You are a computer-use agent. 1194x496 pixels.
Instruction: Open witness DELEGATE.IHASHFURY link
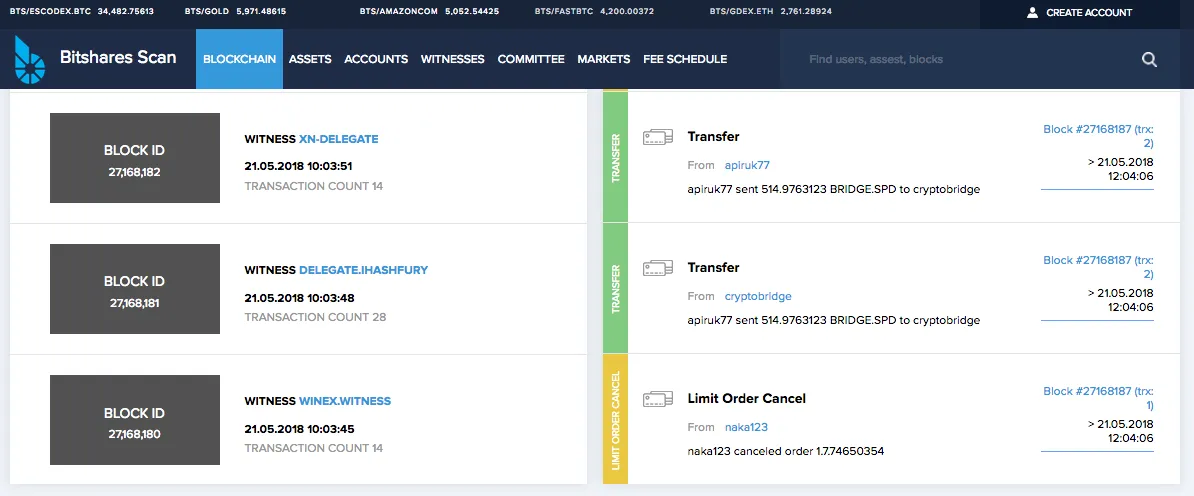point(363,270)
